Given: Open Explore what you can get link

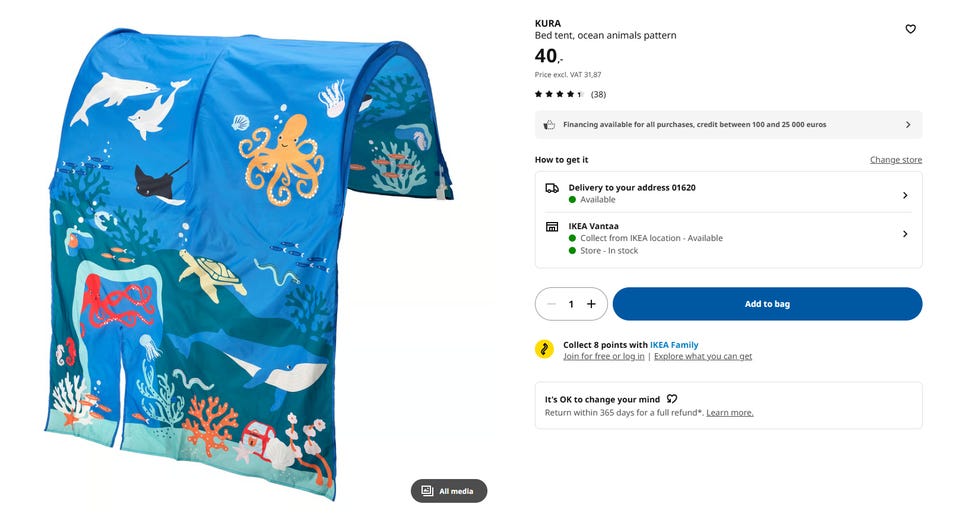Looking at the screenshot, I should [703, 356].
